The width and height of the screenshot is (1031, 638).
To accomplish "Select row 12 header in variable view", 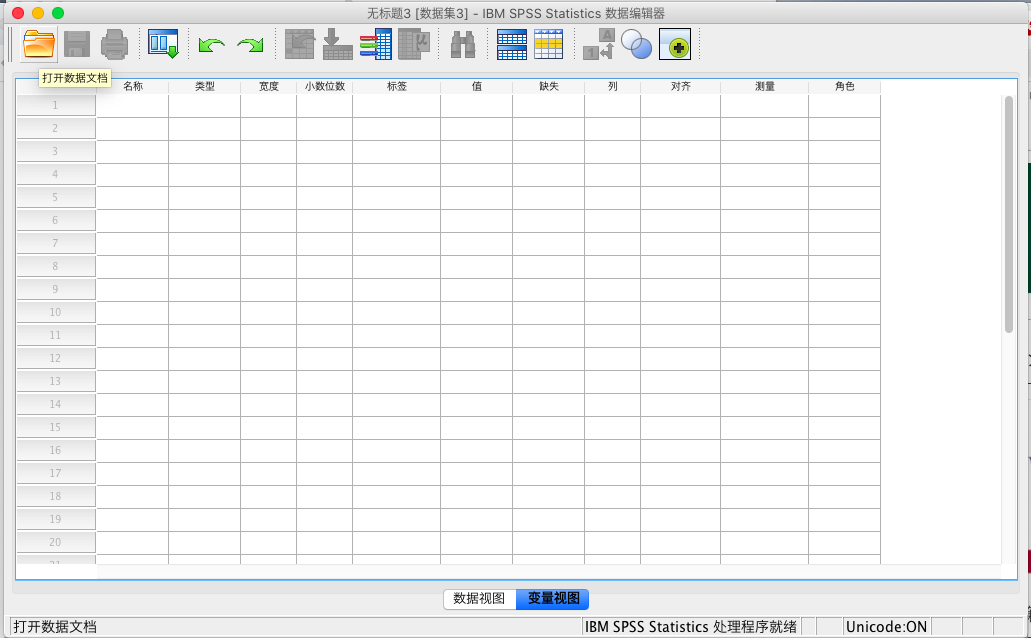I will [56, 358].
